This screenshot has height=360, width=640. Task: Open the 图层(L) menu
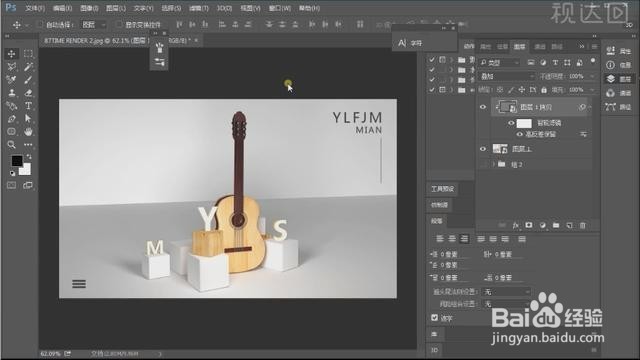click(116, 8)
